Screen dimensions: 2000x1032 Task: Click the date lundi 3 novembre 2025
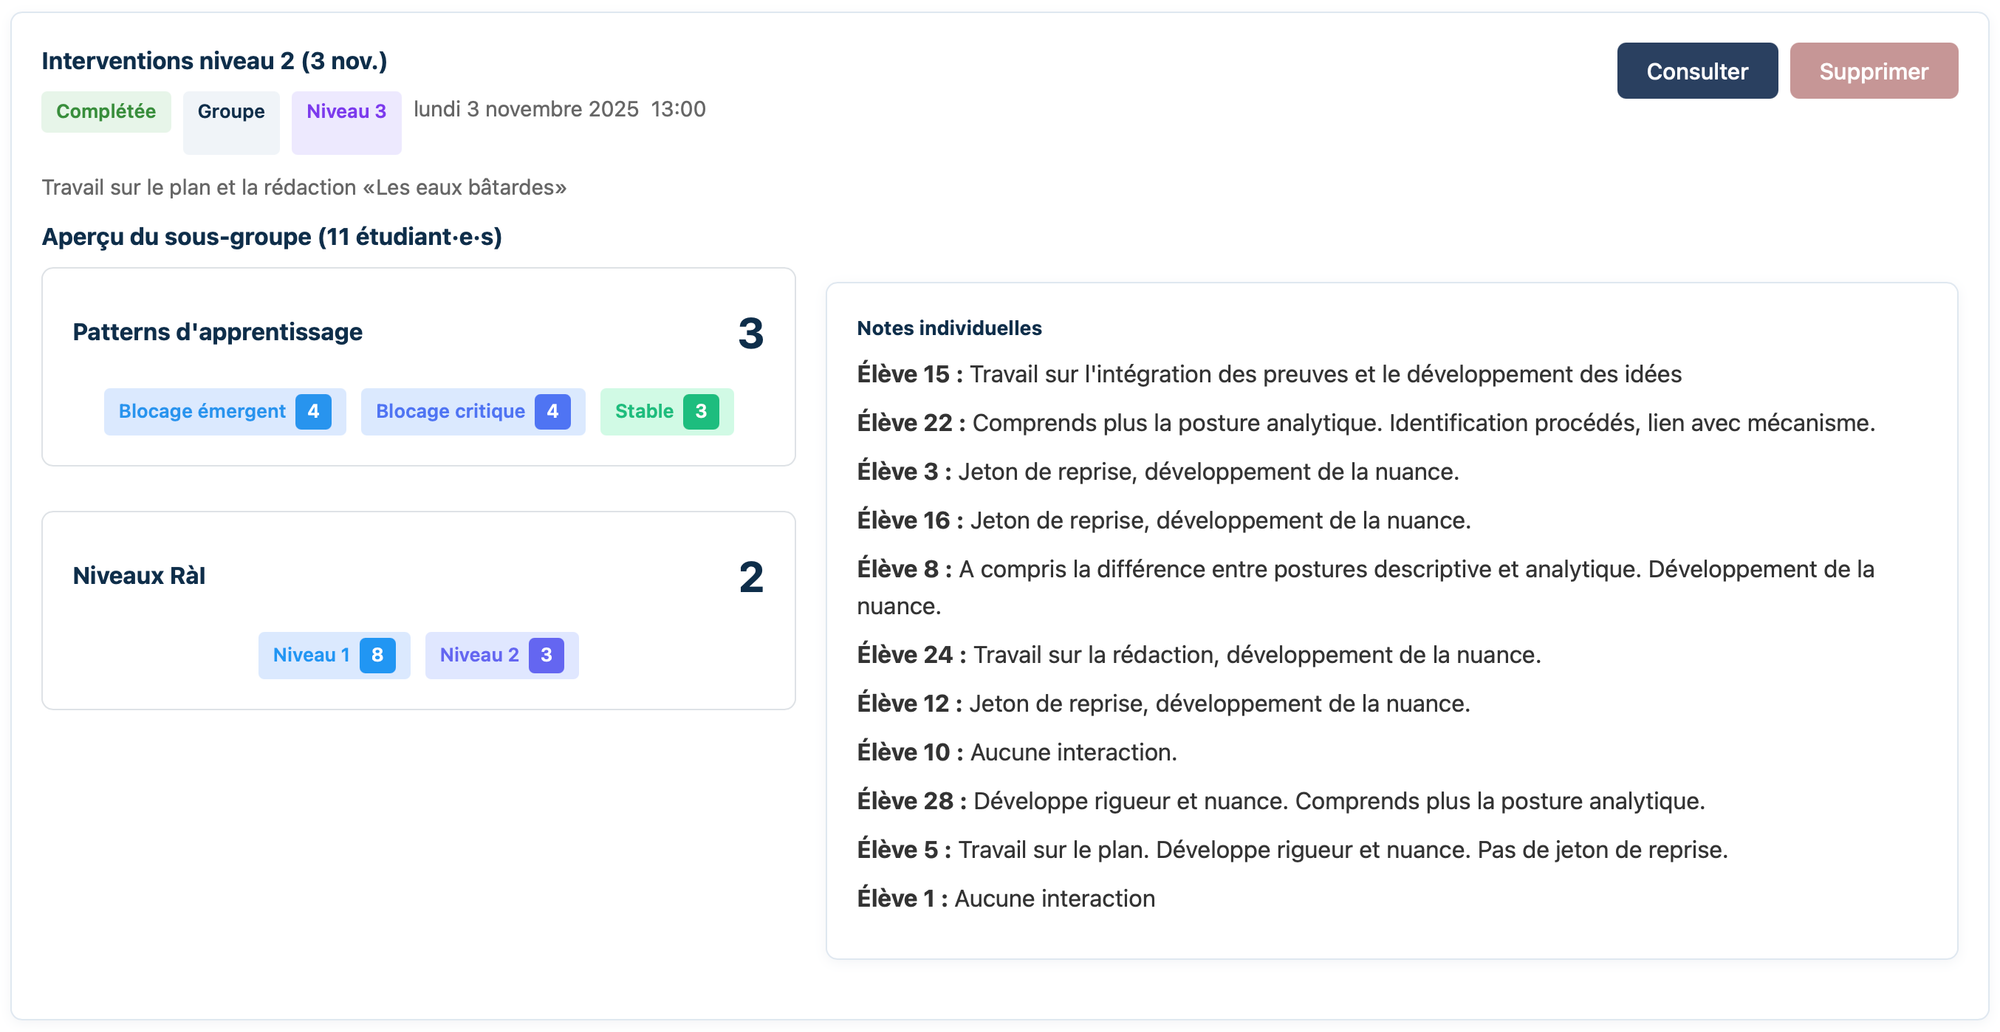(526, 109)
